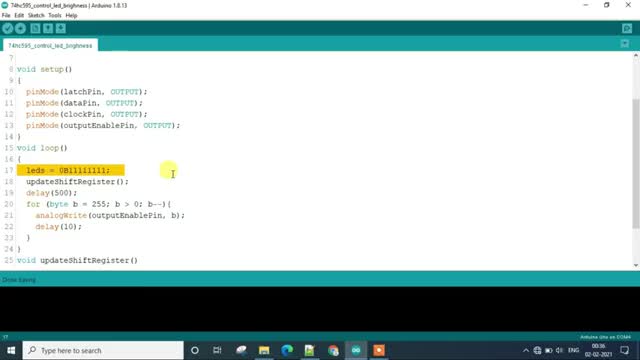Select the 74hc595_control_led_brighness tab
This screenshot has height=360, width=640.
coord(50,45)
